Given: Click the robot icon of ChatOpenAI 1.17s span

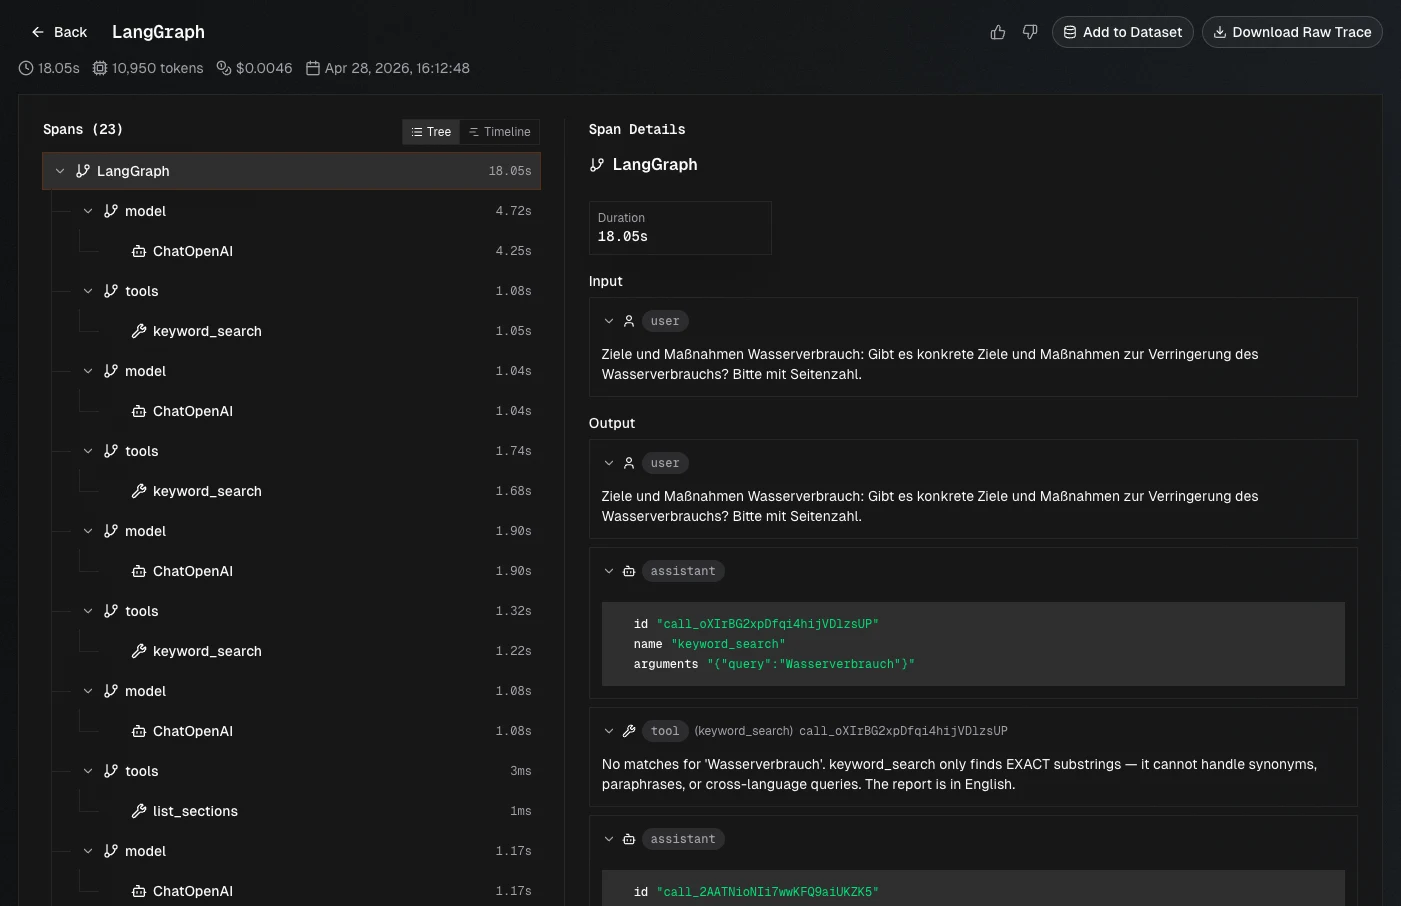Looking at the screenshot, I should click(139, 891).
